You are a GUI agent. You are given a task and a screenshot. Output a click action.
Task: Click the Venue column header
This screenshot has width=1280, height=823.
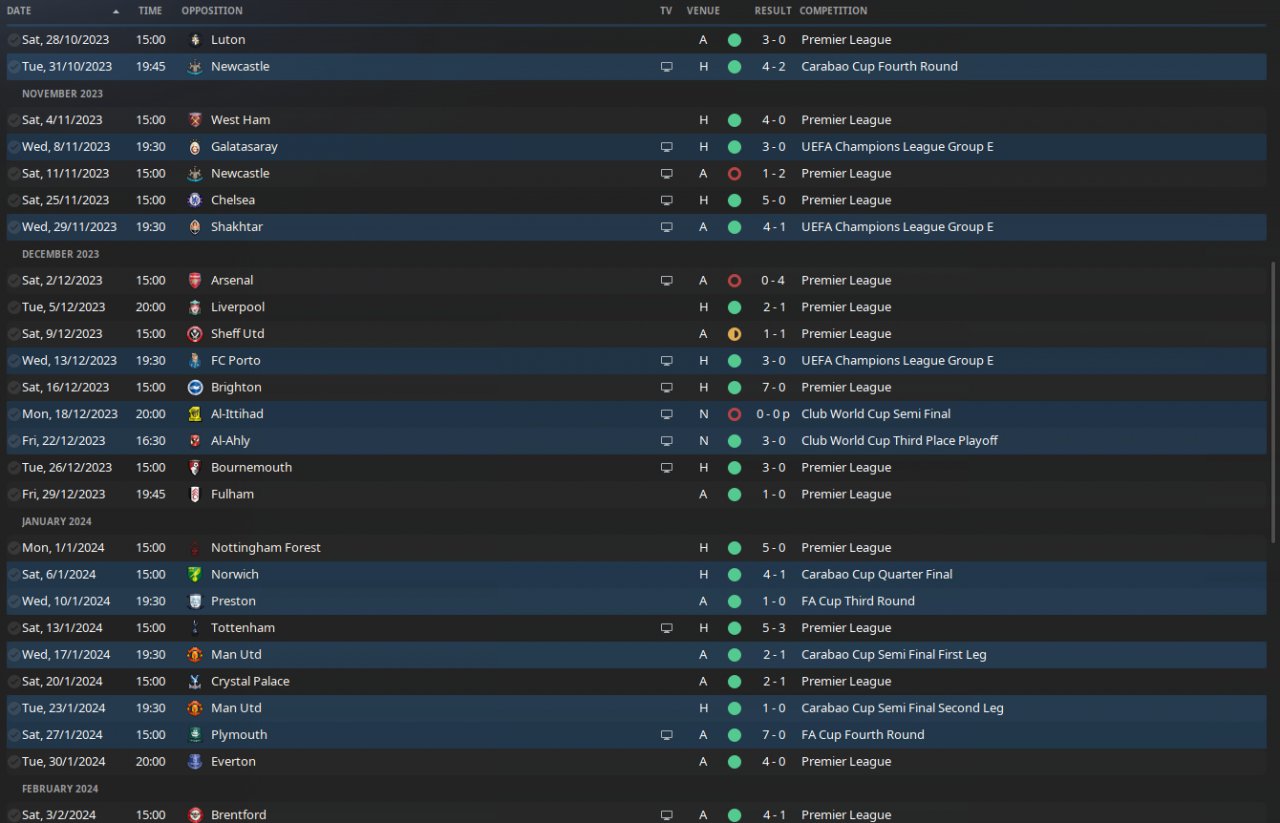[703, 11]
